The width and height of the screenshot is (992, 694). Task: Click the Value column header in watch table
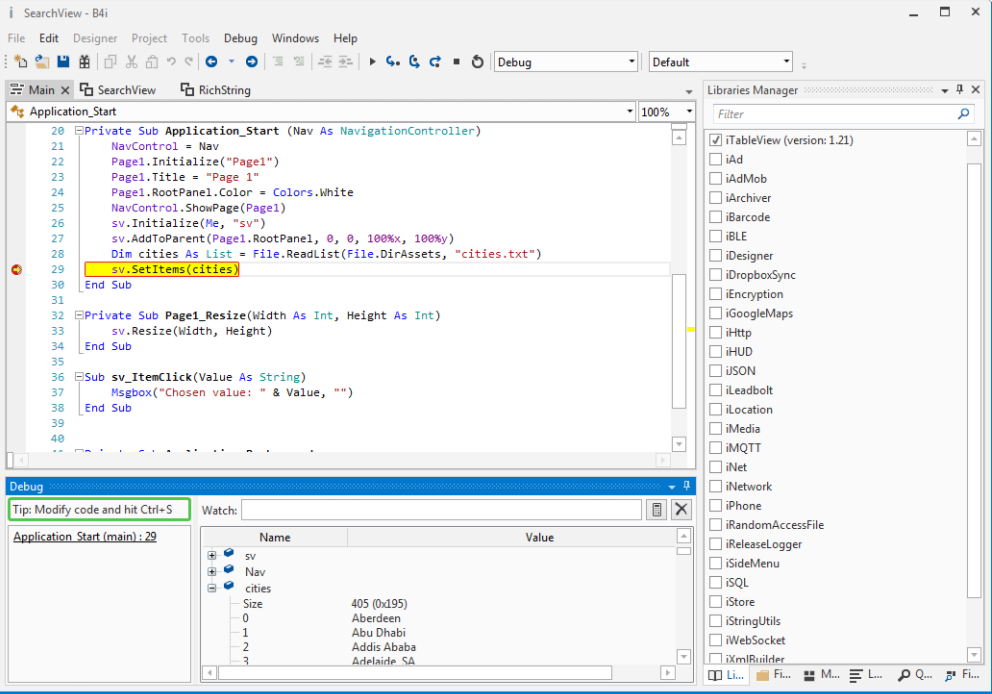coord(539,537)
